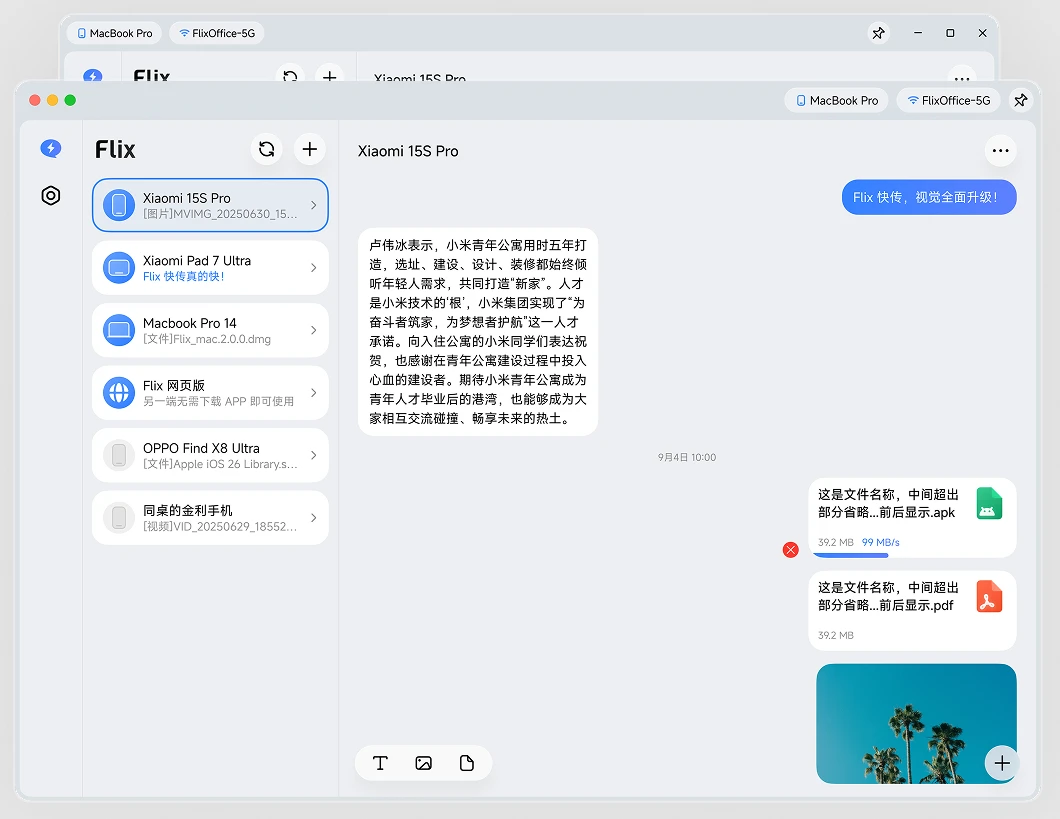
Task: Open the file name ending in '前后显示.pdf'
Action: [x=888, y=596]
